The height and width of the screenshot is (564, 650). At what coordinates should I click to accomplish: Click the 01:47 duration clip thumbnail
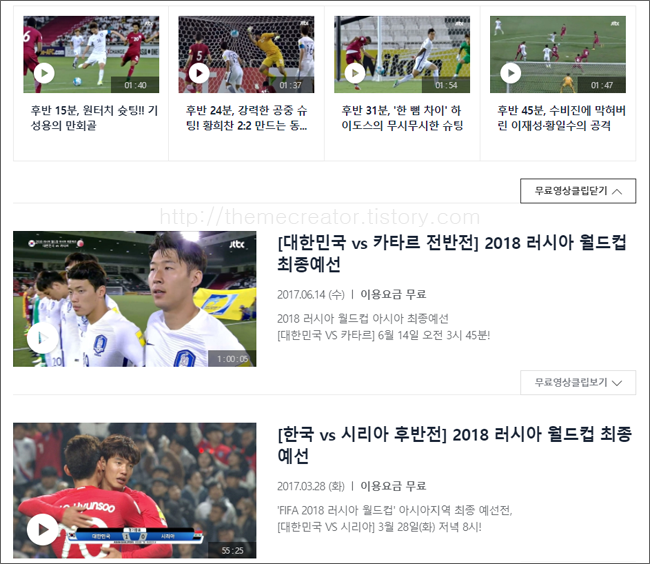click(x=558, y=54)
